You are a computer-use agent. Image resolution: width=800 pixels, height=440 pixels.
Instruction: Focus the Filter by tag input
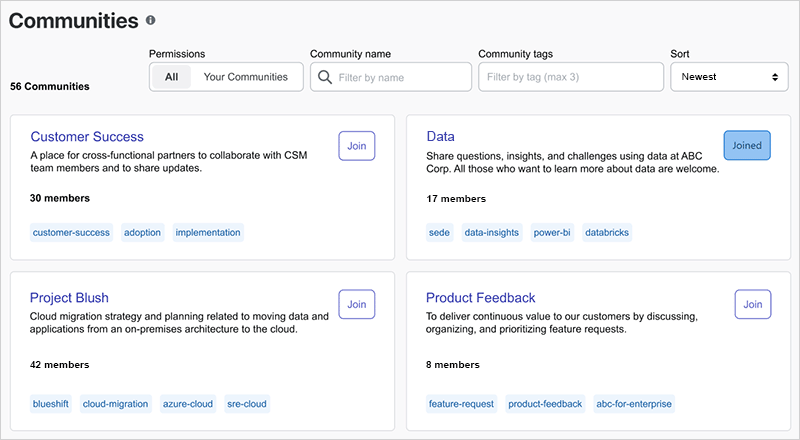tap(570, 77)
